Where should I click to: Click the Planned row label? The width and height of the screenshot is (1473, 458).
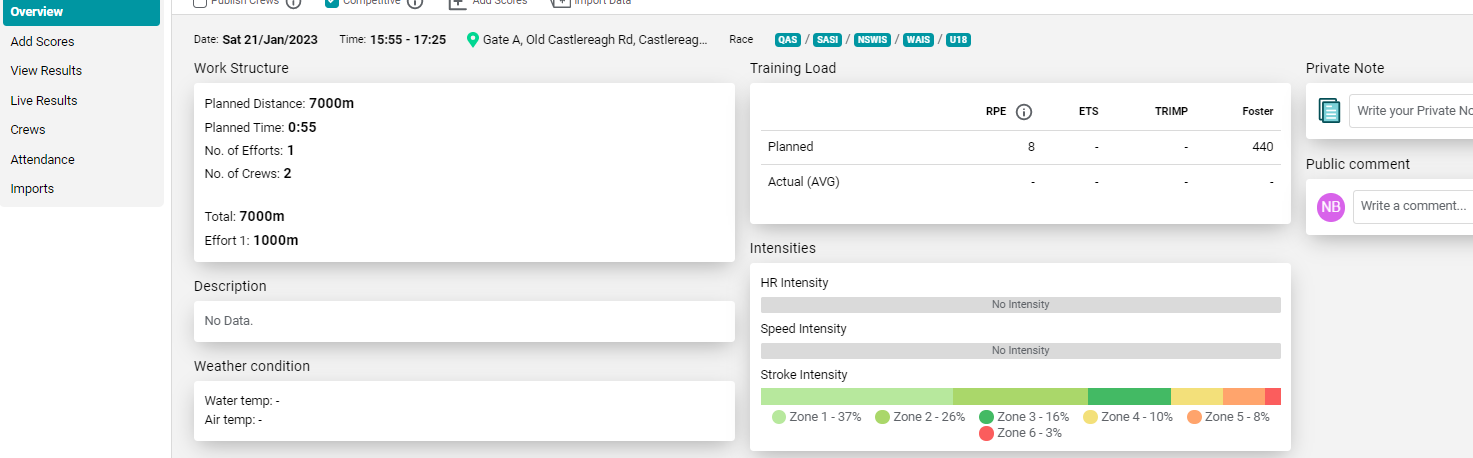point(790,147)
